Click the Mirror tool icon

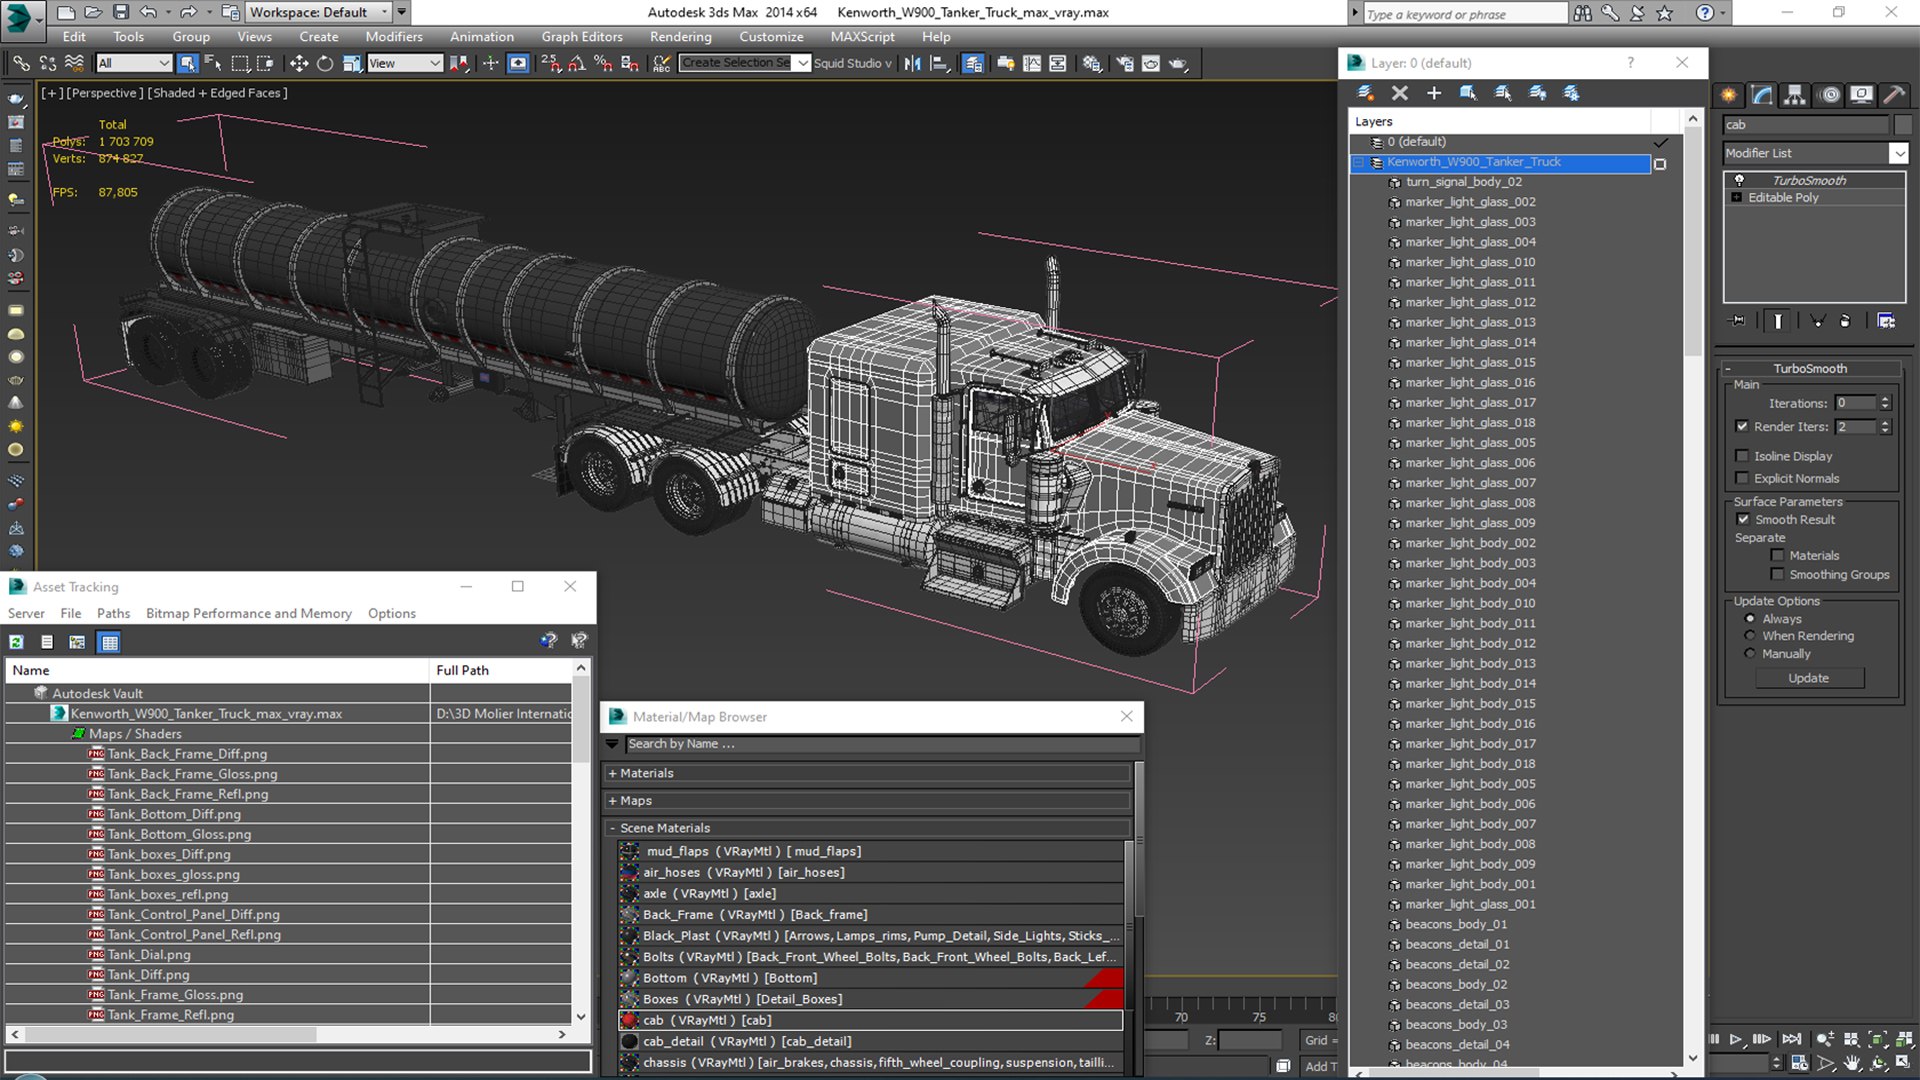(912, 63)
